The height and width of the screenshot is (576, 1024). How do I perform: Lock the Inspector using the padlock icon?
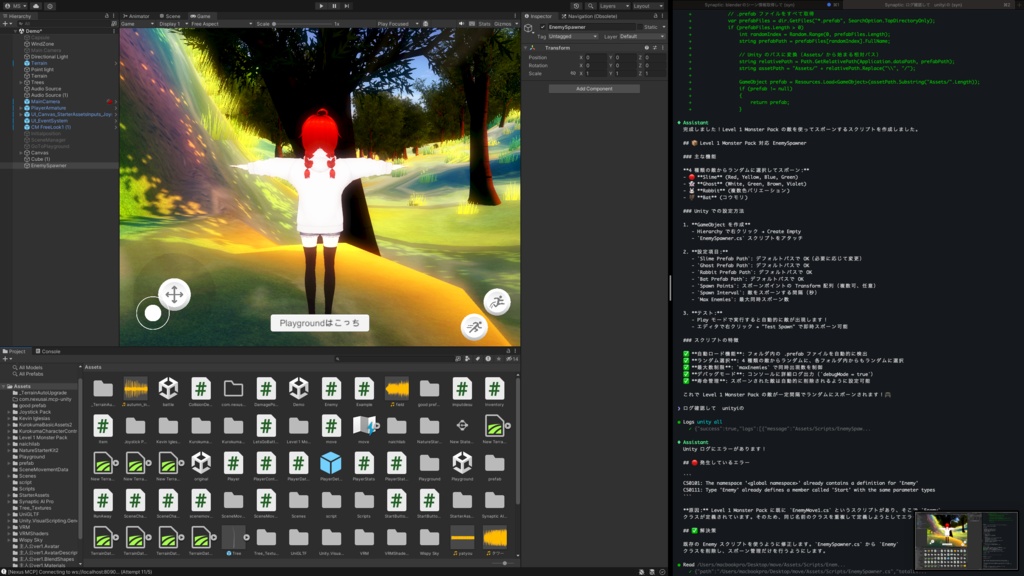click(656, 16)
